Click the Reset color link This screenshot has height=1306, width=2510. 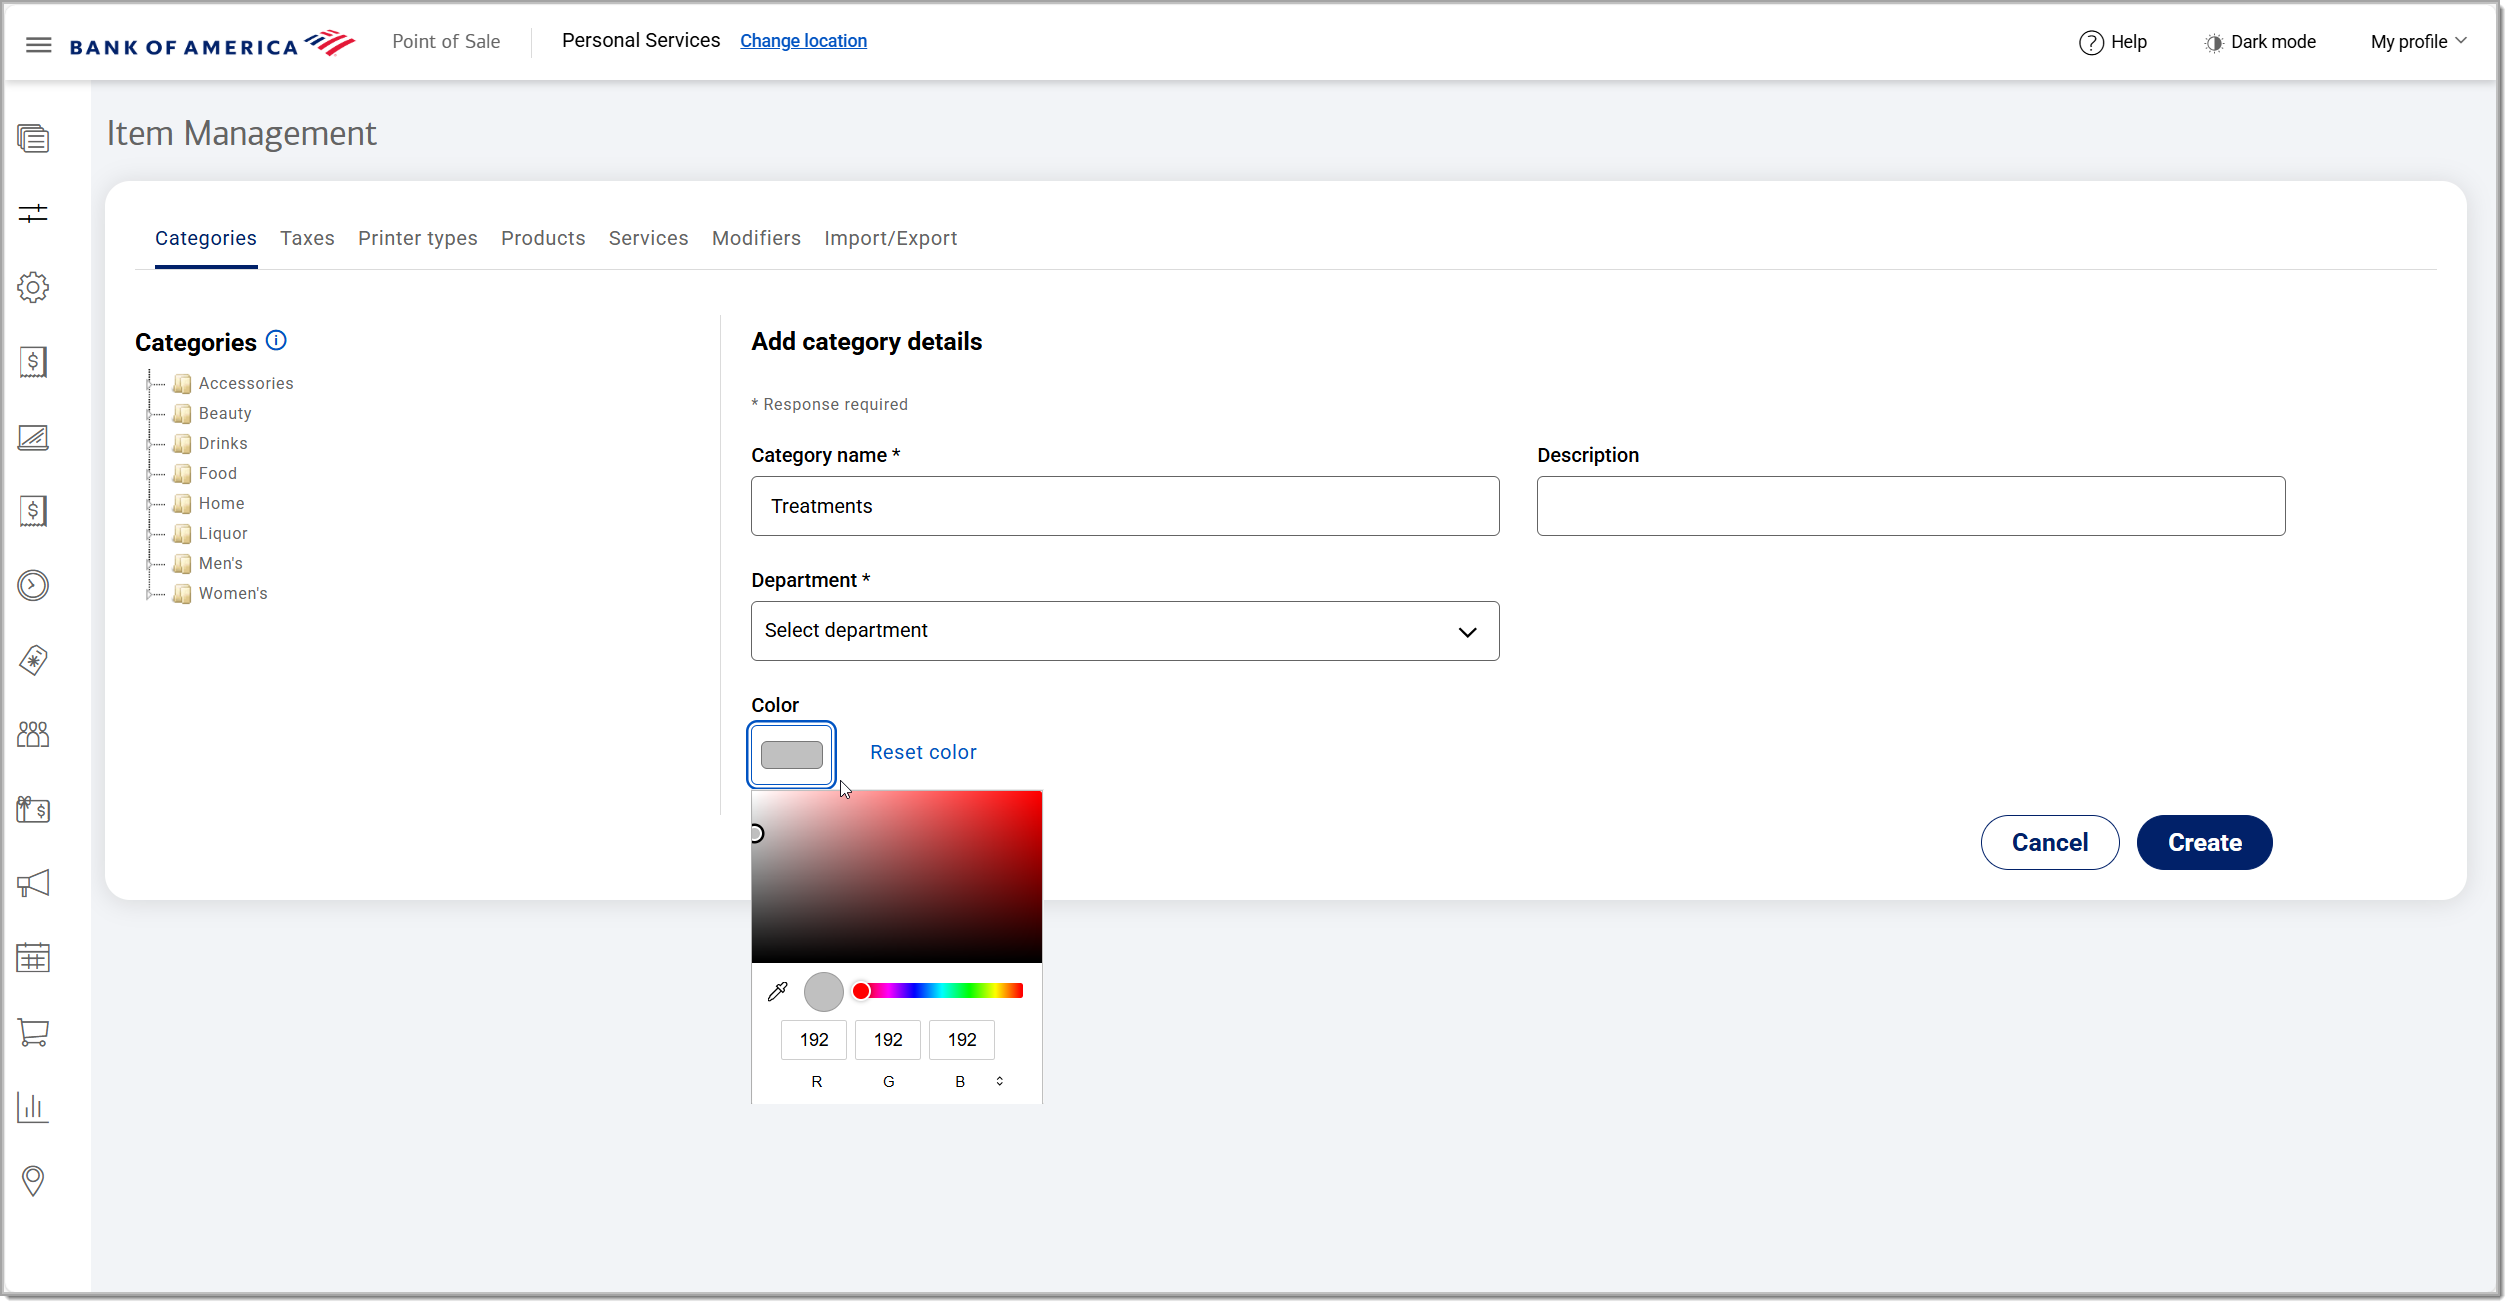tap(922, 753)
